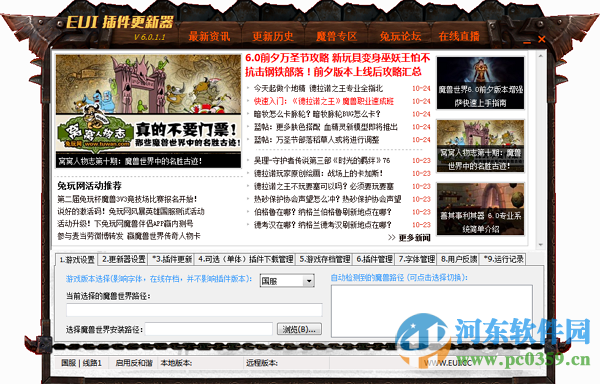Screen dimensions: 600x384
Task: Open news 今天起做个地精 德拉诺之王专业全指北
Action: click(318, 88)
